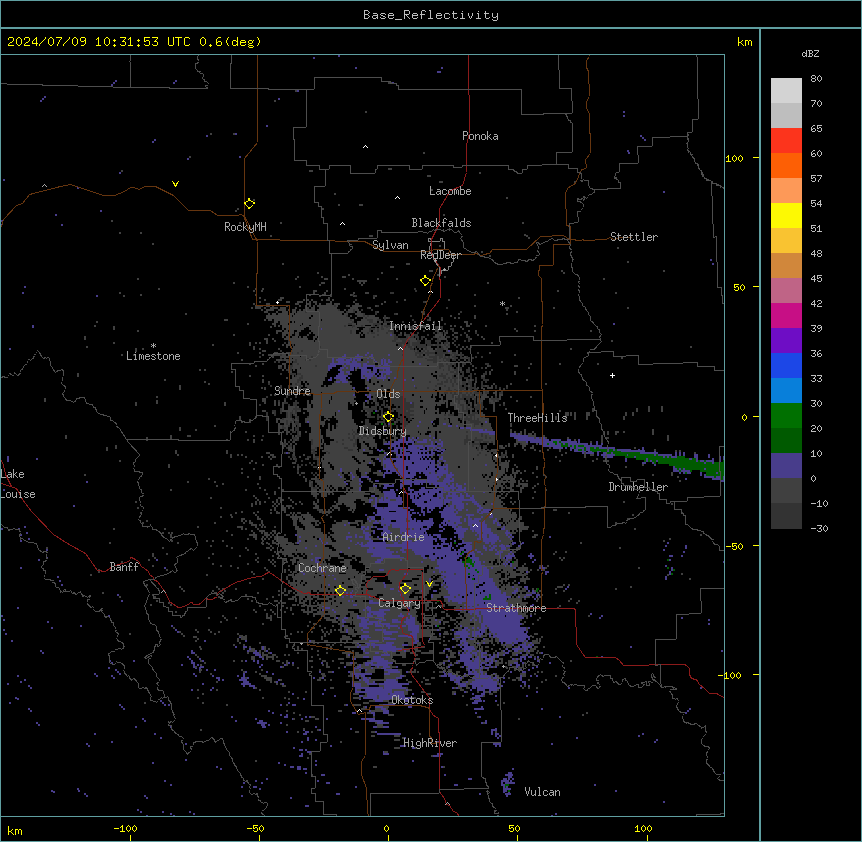Click the yellow station marker below Cochrane
Screen dimensions: 862x842
[340, 590]
